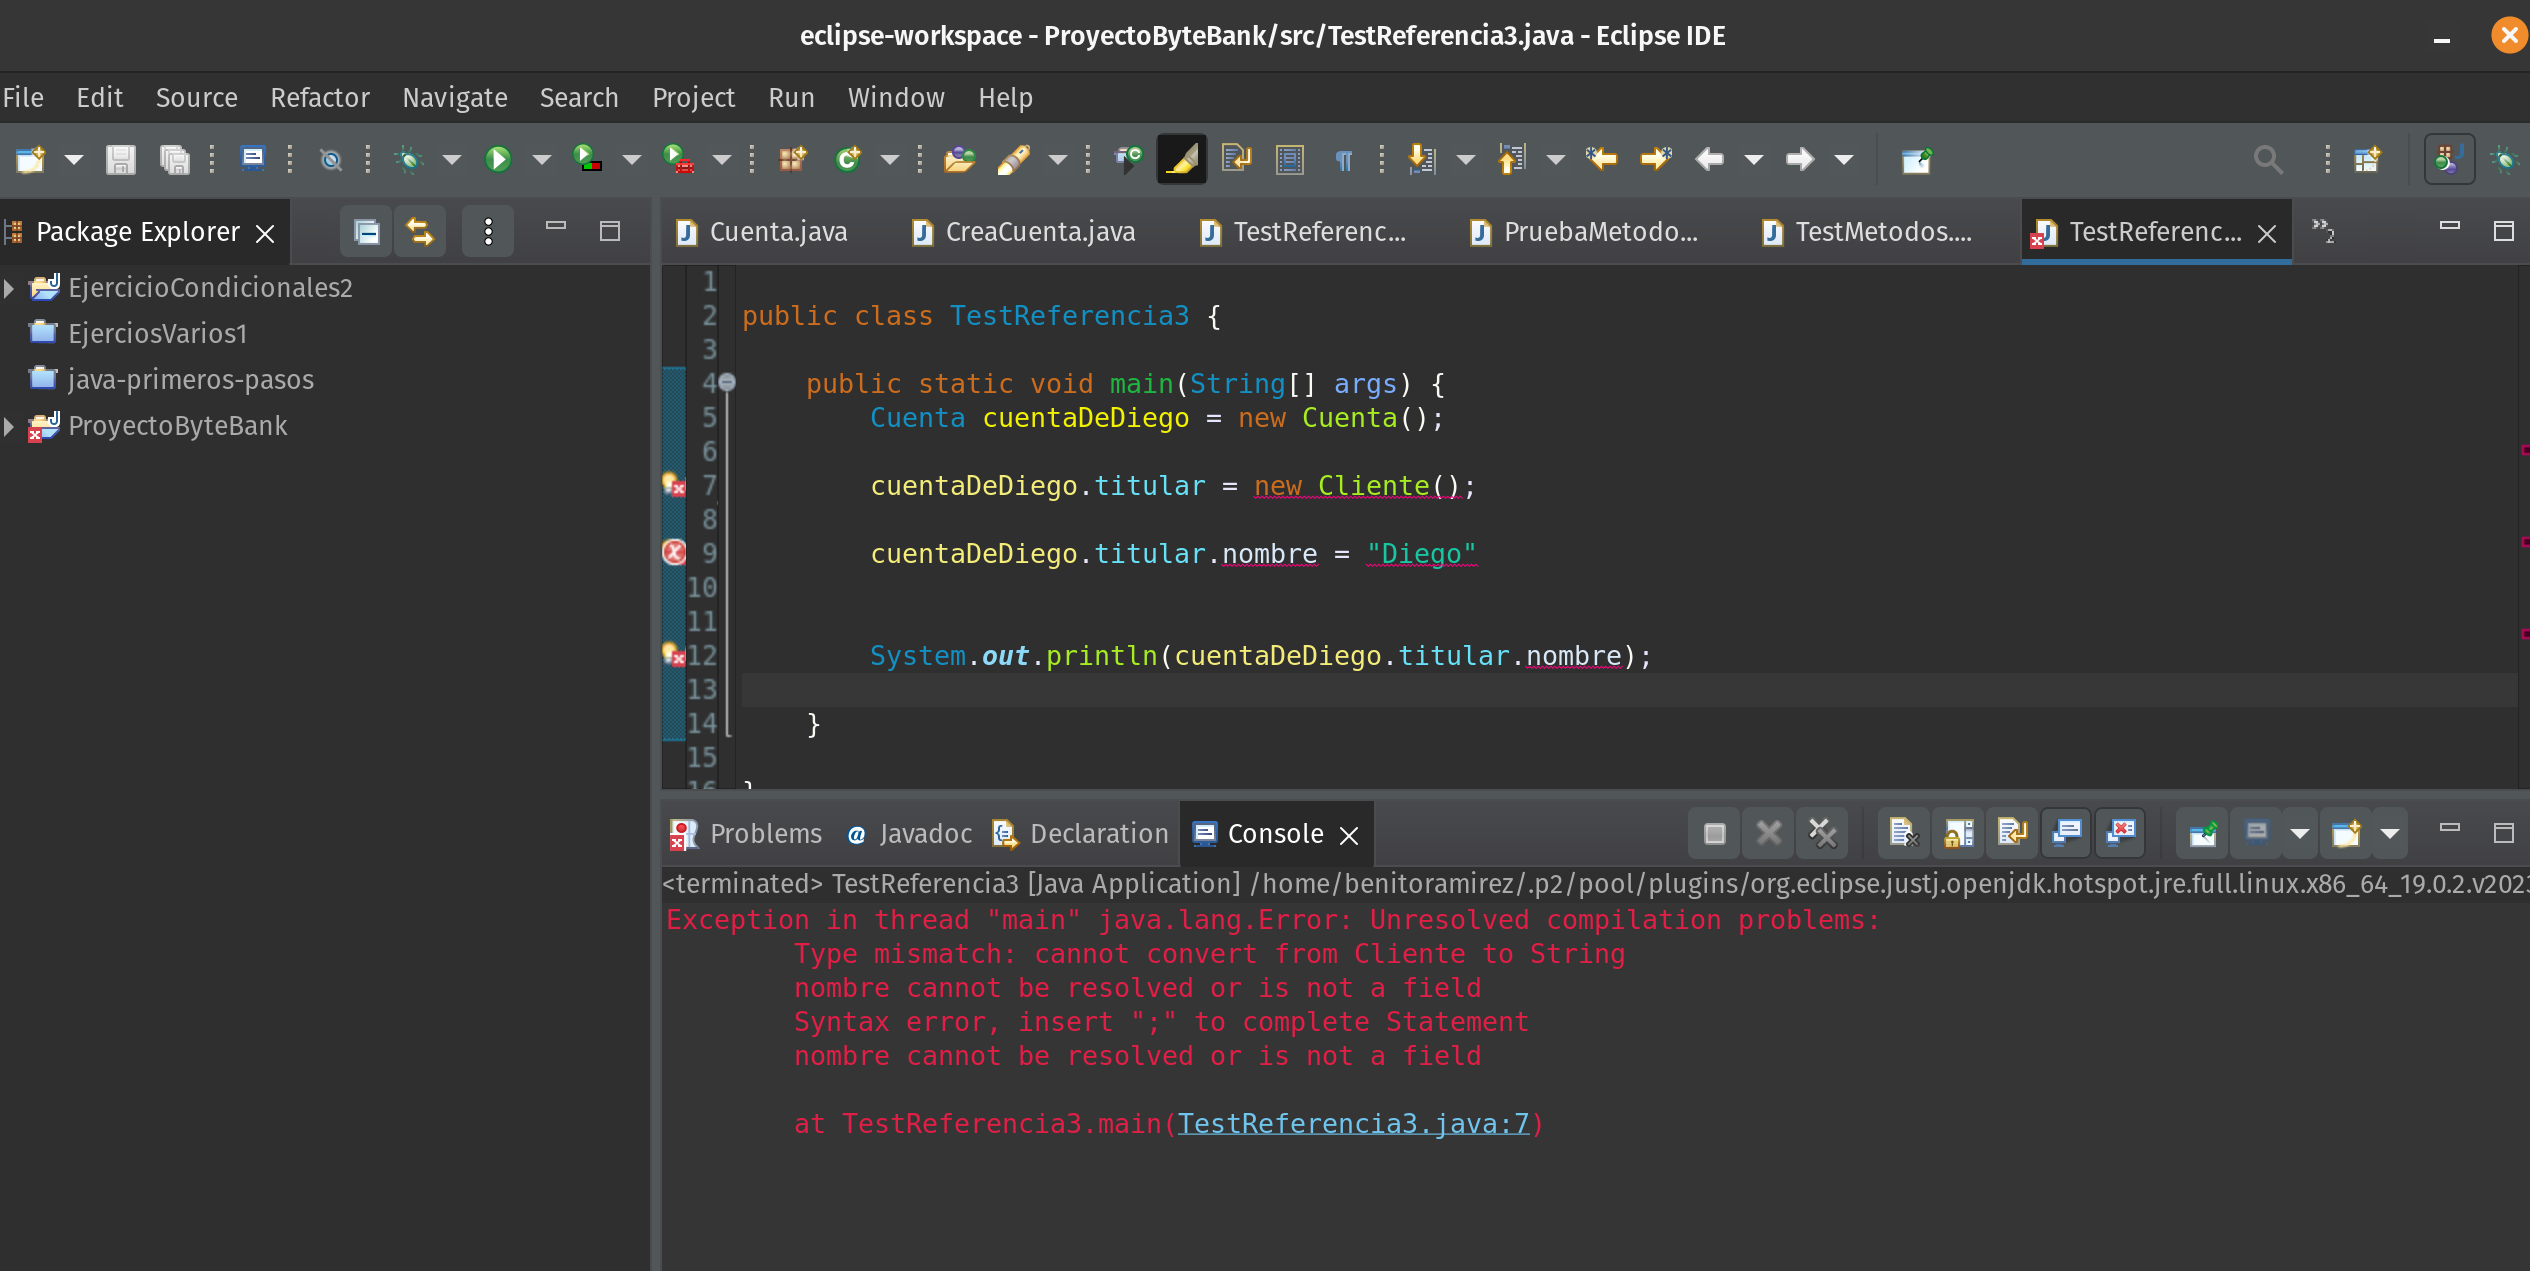The height and width of the screenshot is (1271, 2530).
Task: Open Package Explorer view menu three dots
Action: click(x=488, y=232)
